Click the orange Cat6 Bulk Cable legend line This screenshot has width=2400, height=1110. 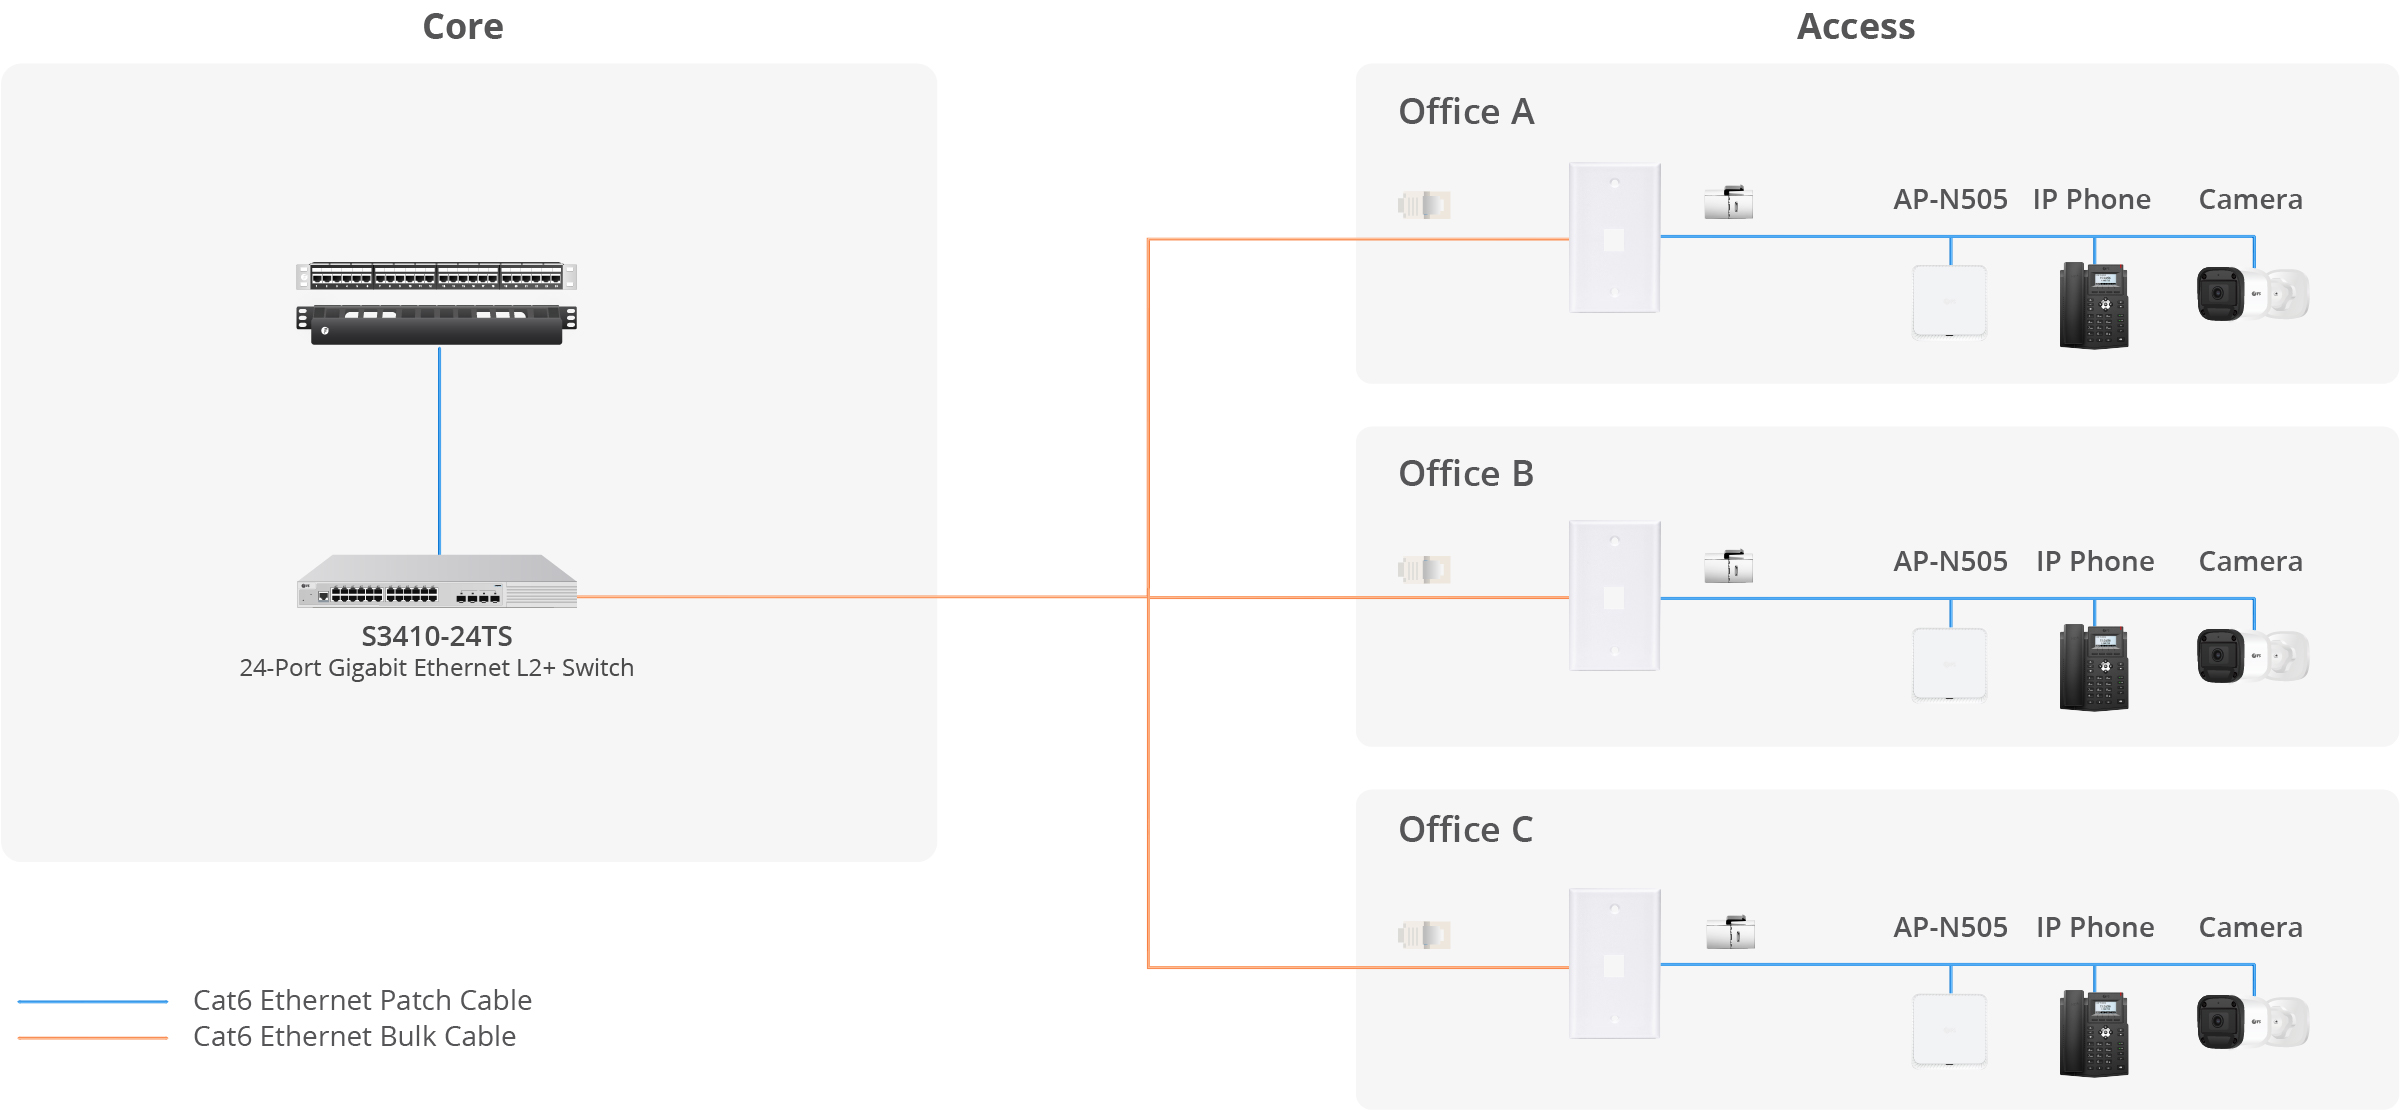click(93, 1037)
